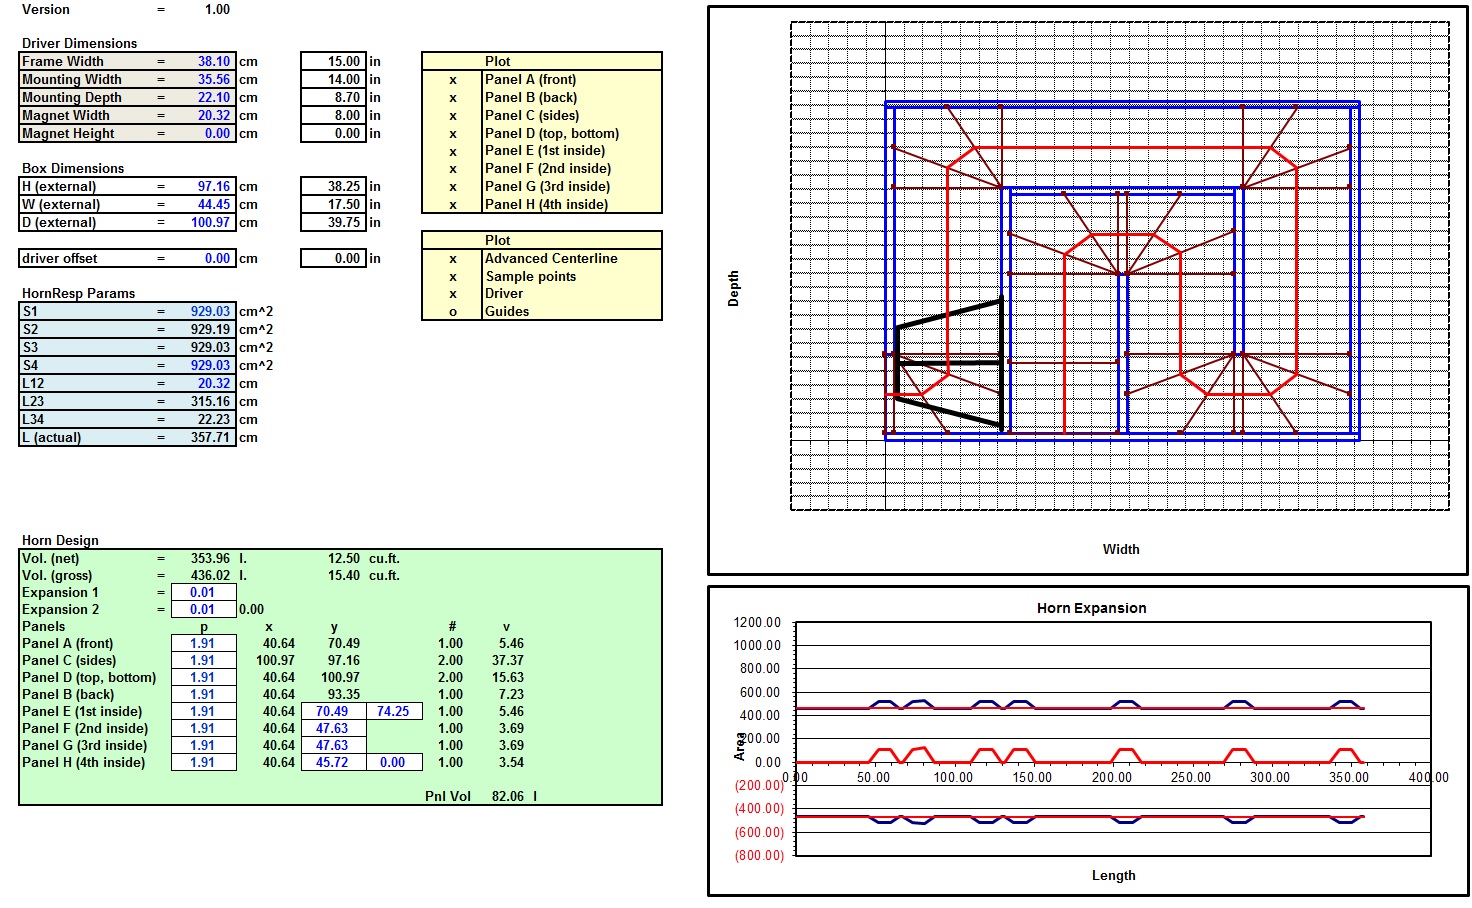This screenshot has width=1472, height=908.
Task: Select the L12 value 20.32
Action: pyautogui.click(x=204, y=383)
